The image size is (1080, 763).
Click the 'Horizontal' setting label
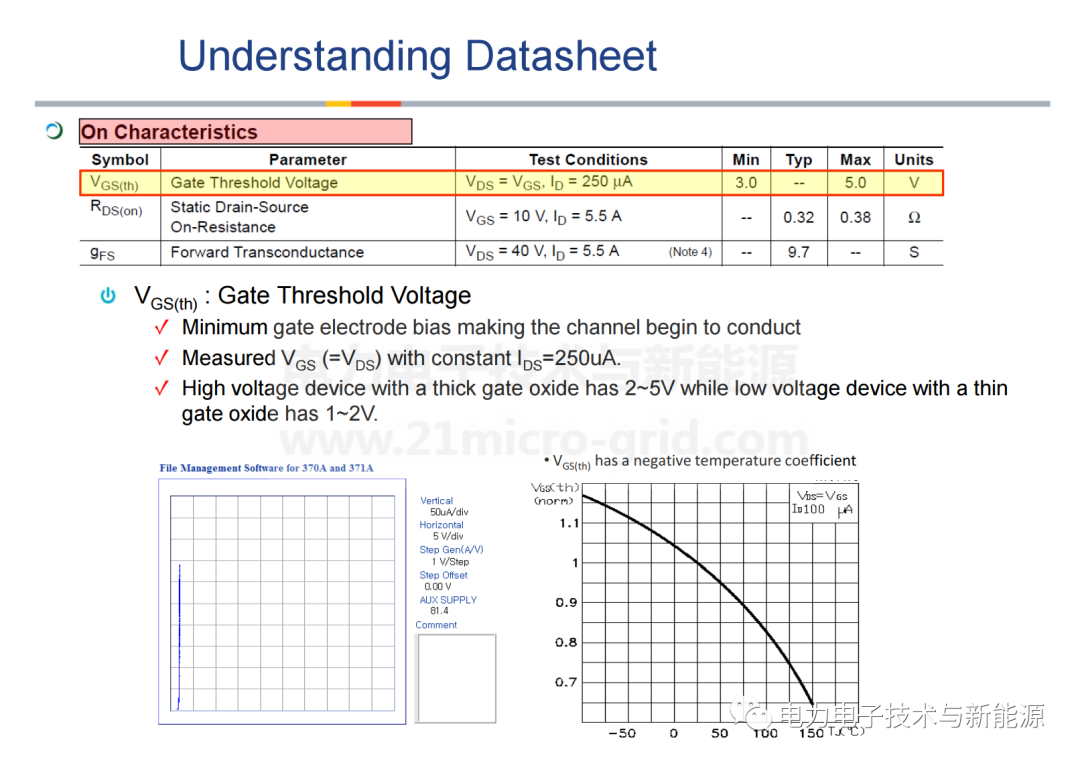(442, 525)
